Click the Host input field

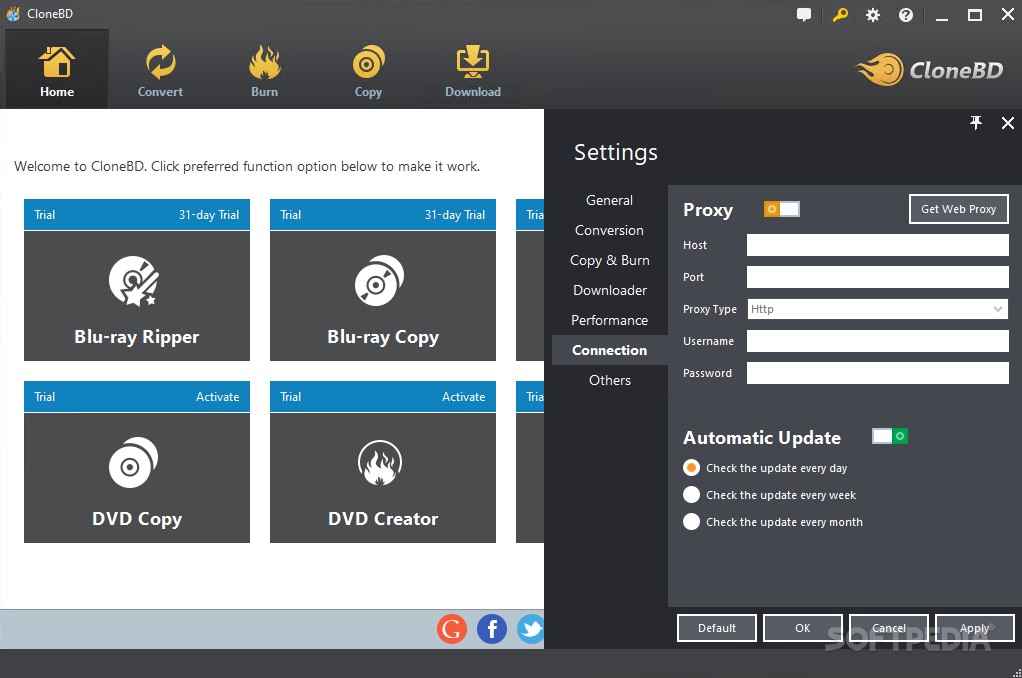(x=877, y=244)
